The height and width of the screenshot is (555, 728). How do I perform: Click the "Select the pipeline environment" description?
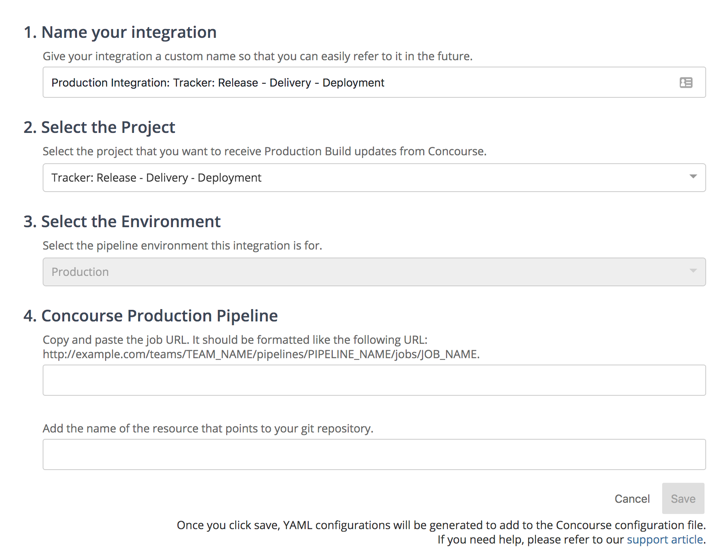pyautogui.click(x=182, y=246)
